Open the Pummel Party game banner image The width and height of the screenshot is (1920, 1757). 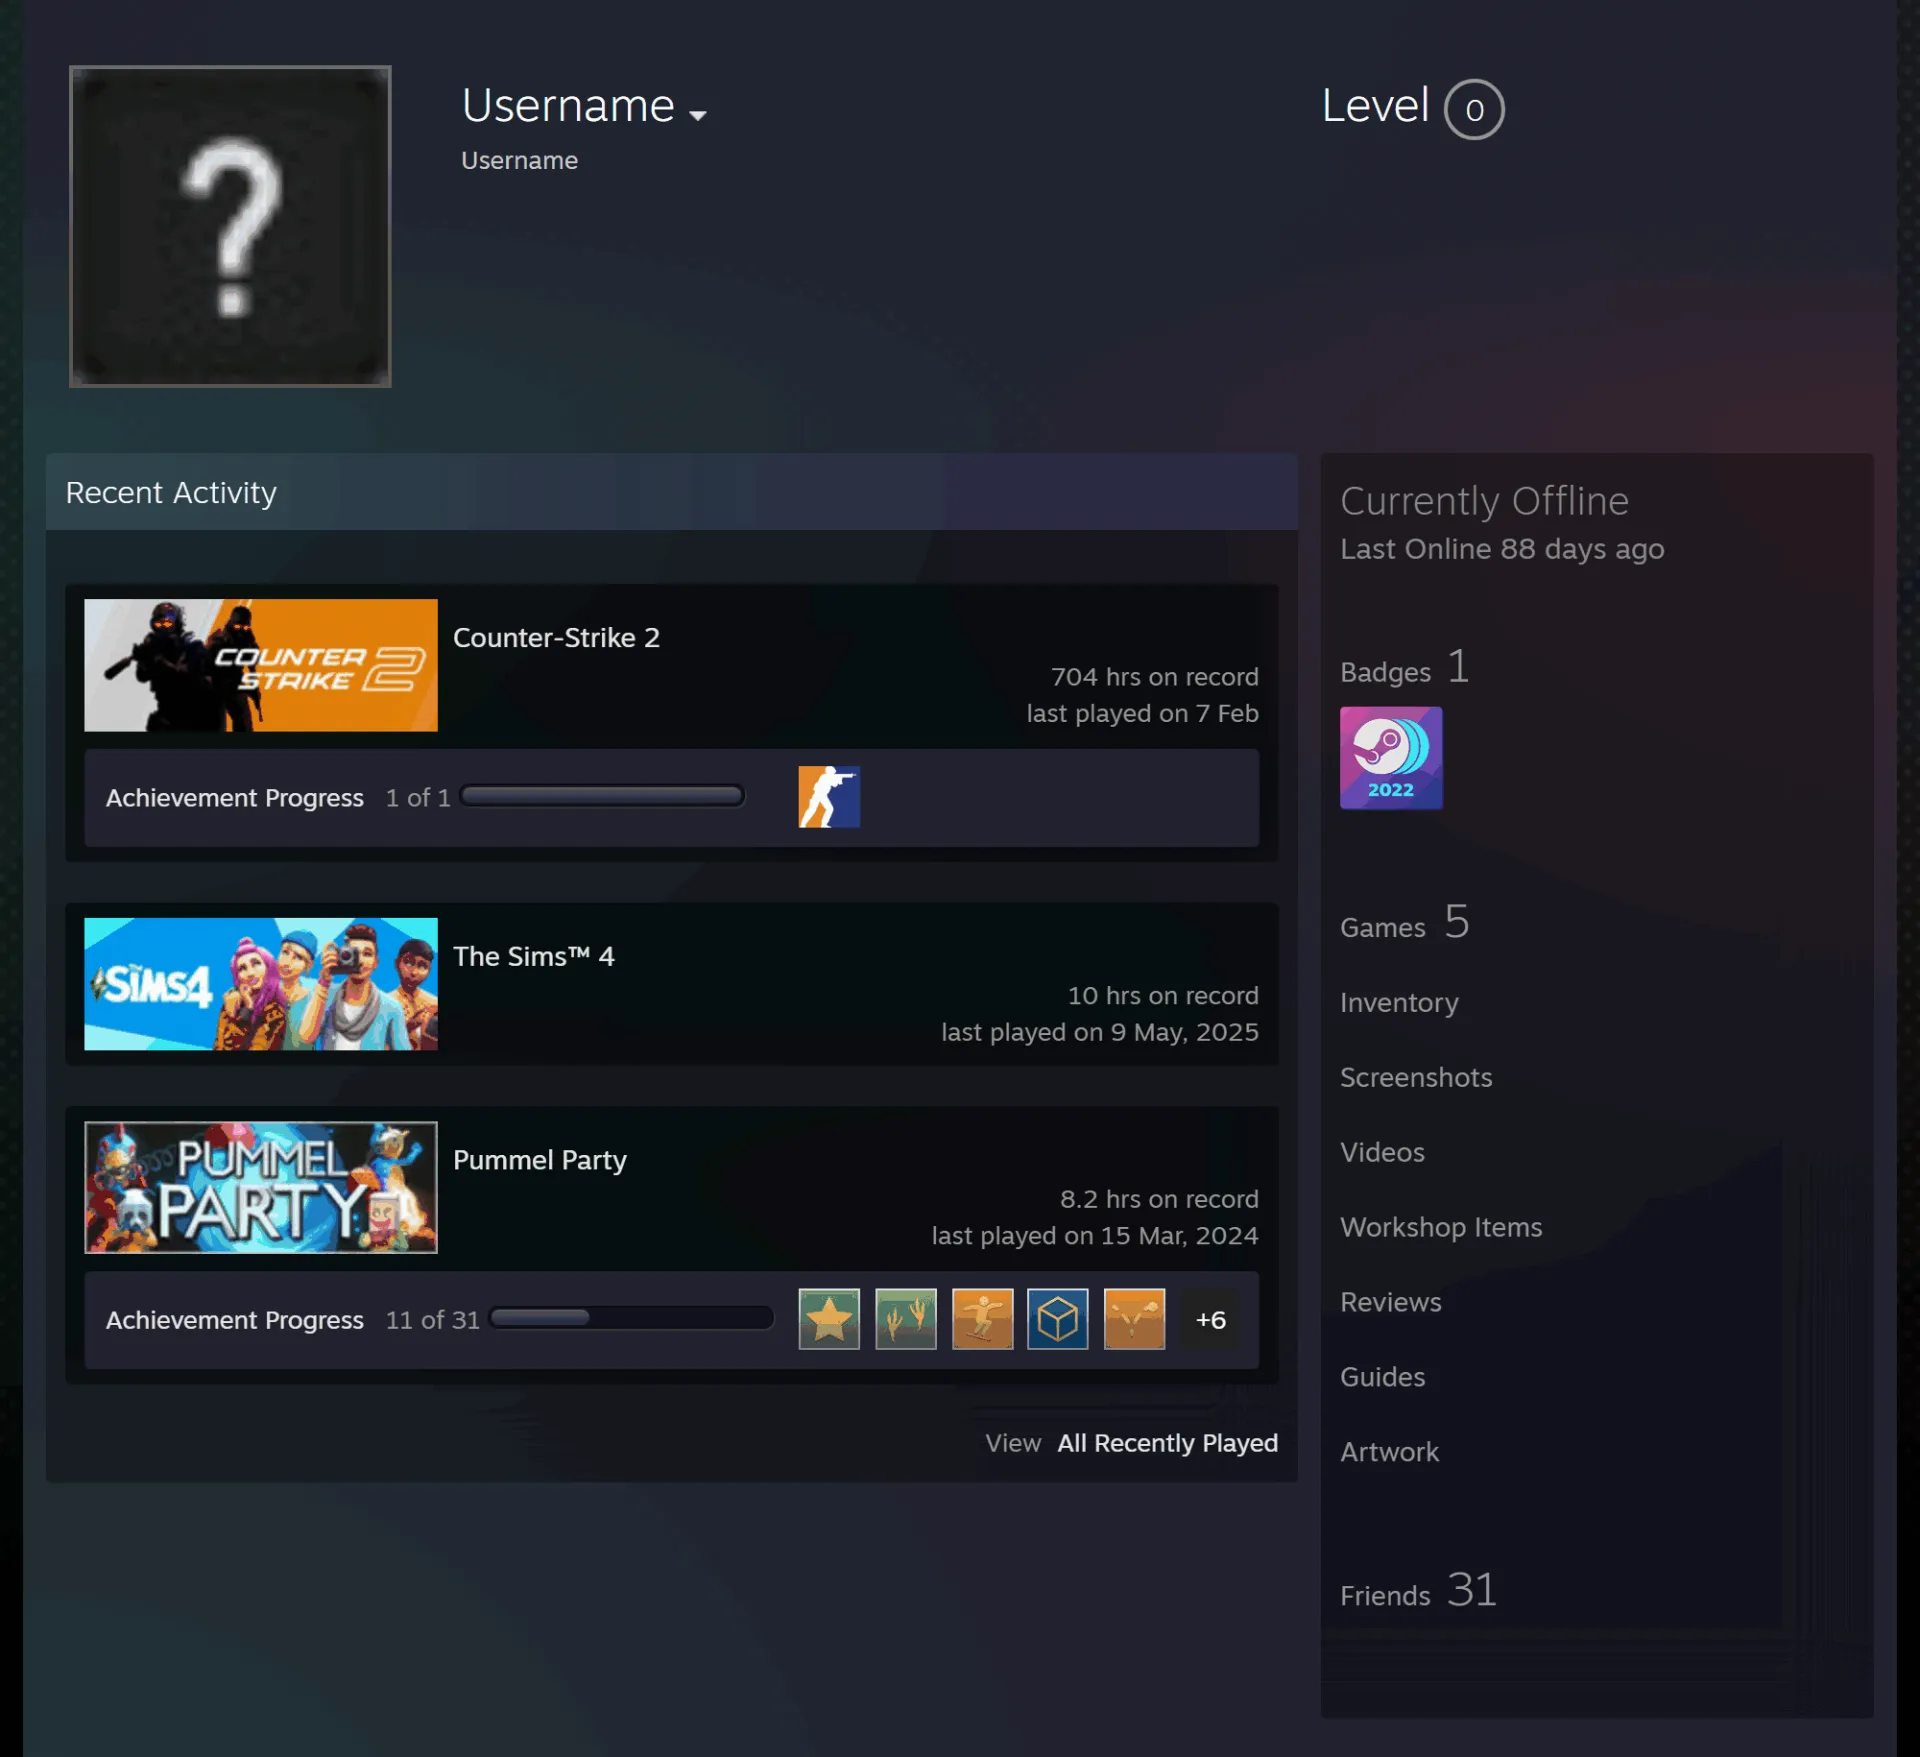[x=261, y=1187]
